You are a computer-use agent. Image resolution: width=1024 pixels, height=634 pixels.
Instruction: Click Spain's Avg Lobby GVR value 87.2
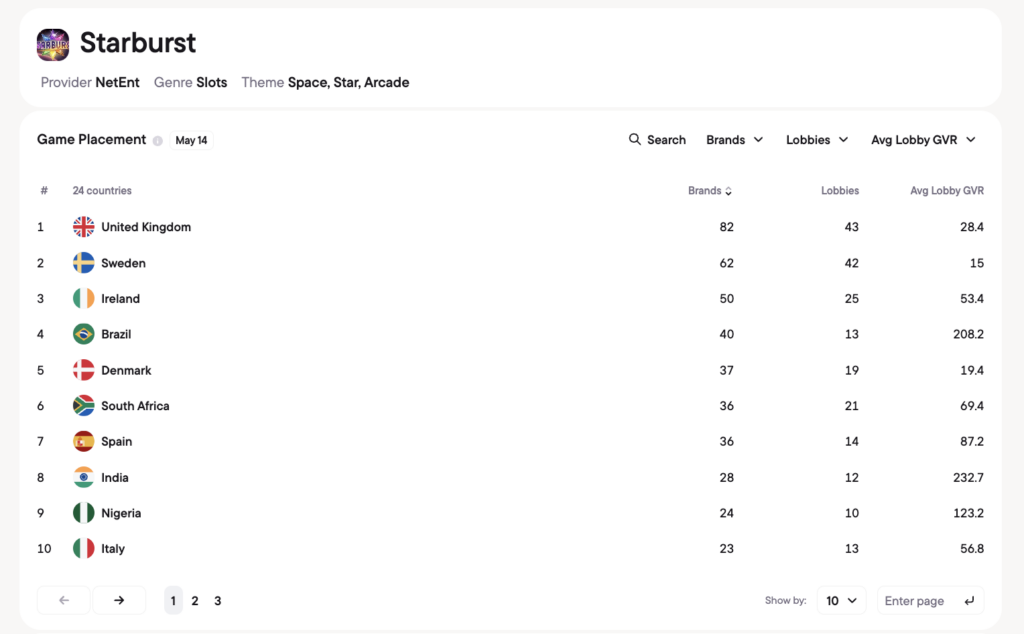point(972,441)
